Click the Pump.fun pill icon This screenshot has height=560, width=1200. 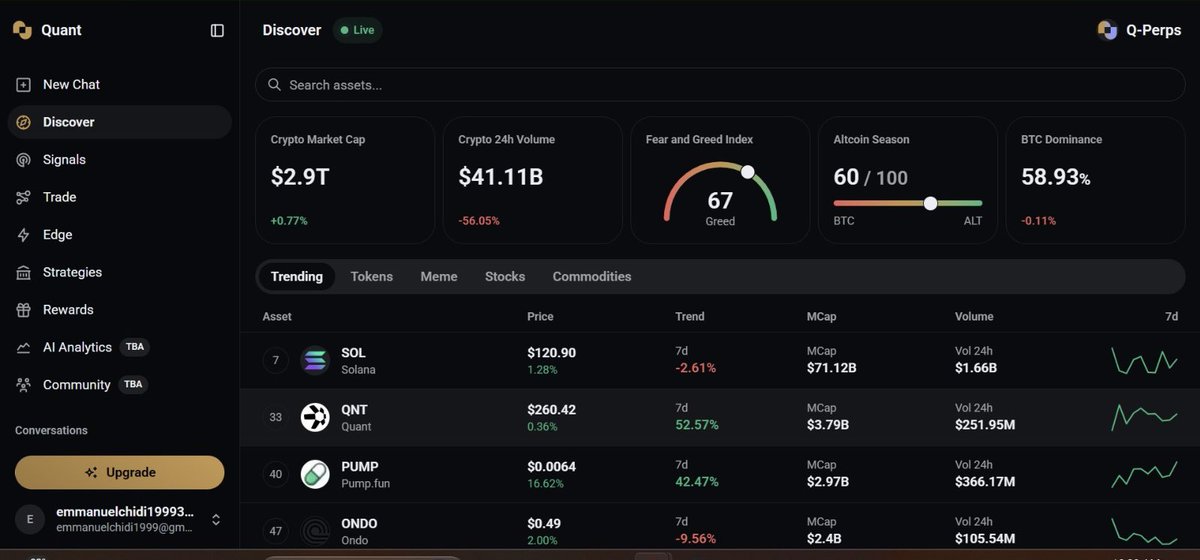coord(315,474)
